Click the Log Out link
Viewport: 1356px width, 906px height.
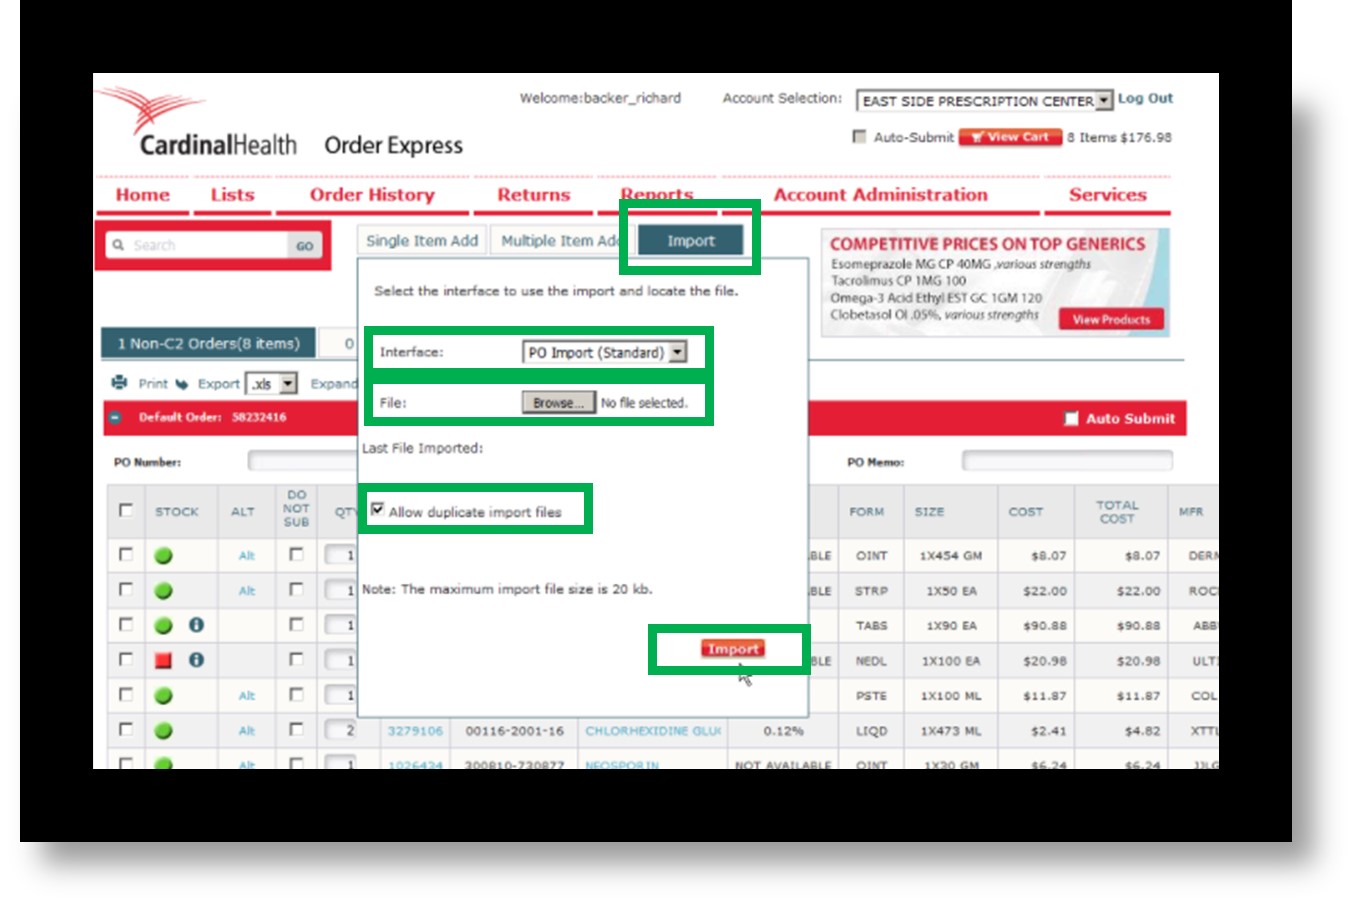point(1145,98)
